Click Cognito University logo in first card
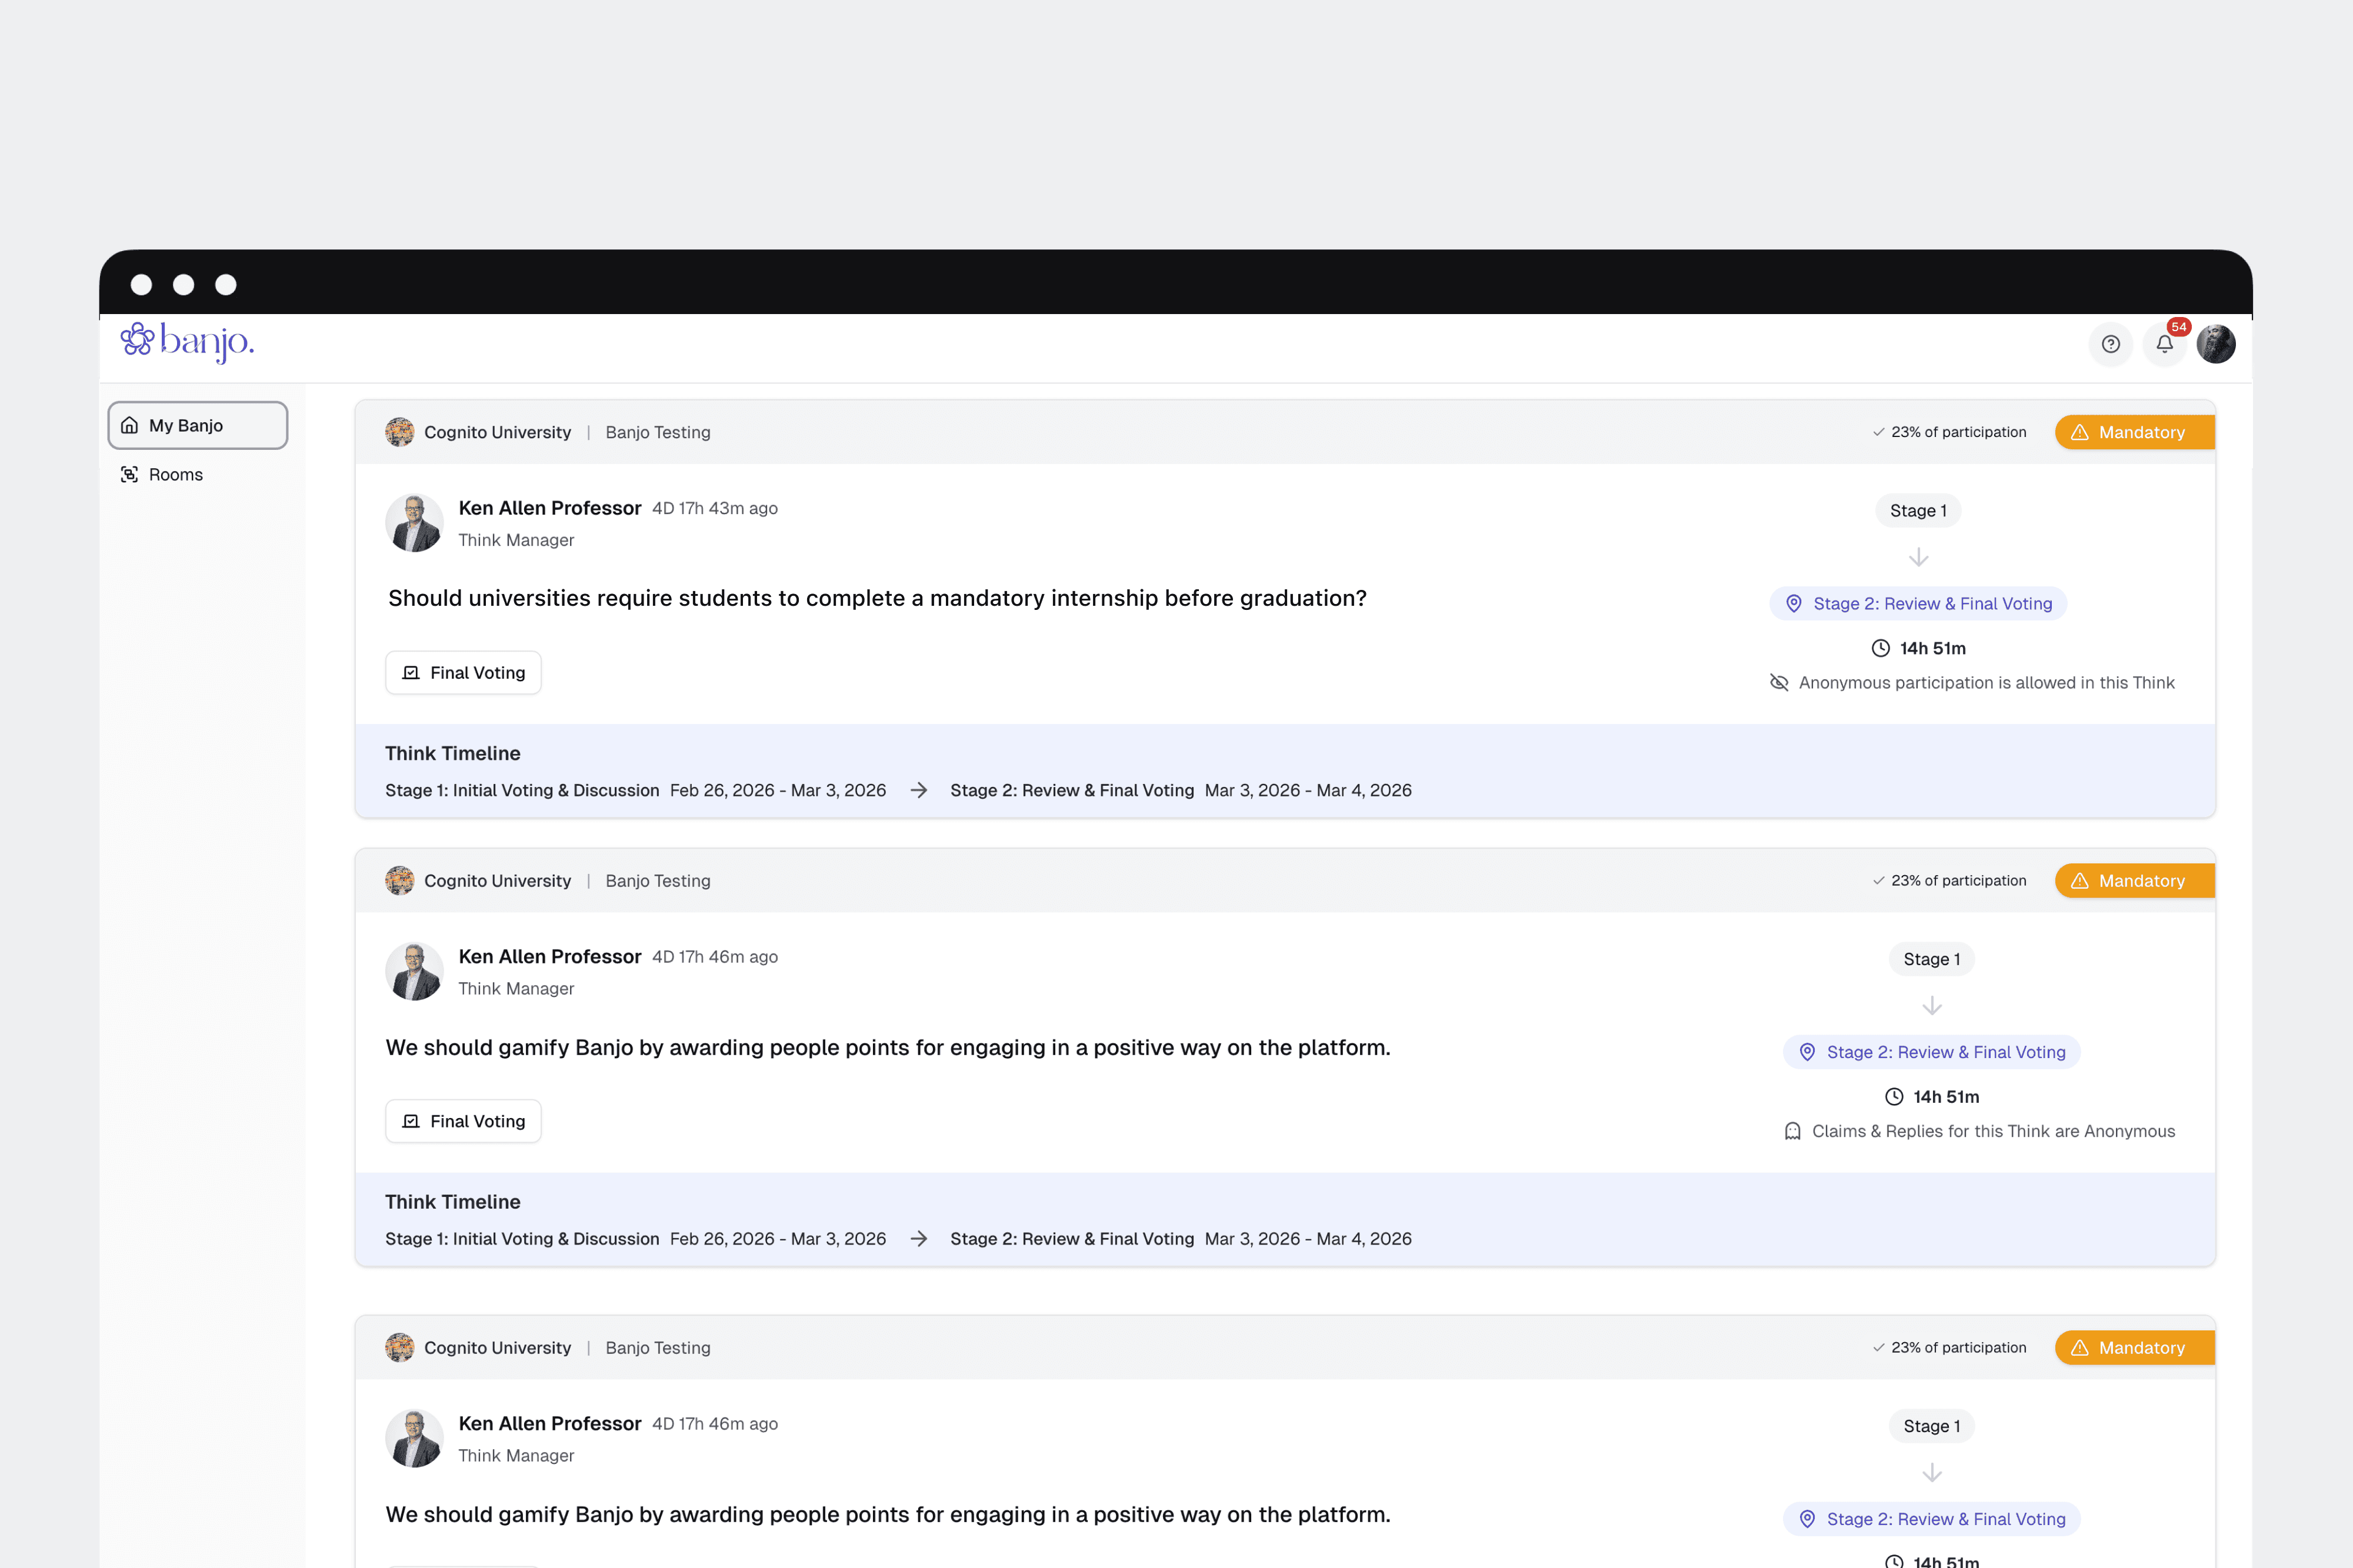 400,432
